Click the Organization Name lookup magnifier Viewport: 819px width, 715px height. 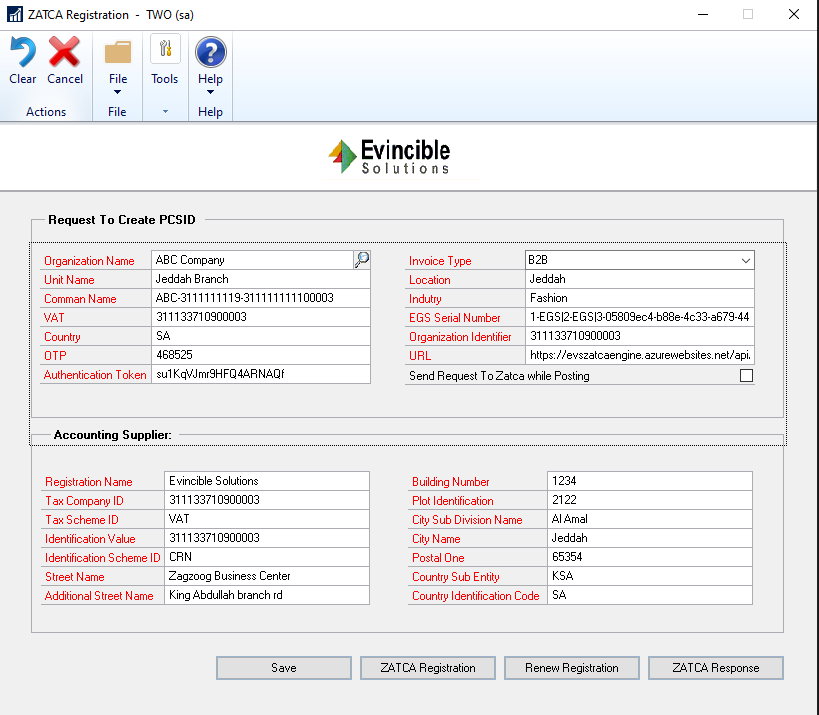coord(361,258)
